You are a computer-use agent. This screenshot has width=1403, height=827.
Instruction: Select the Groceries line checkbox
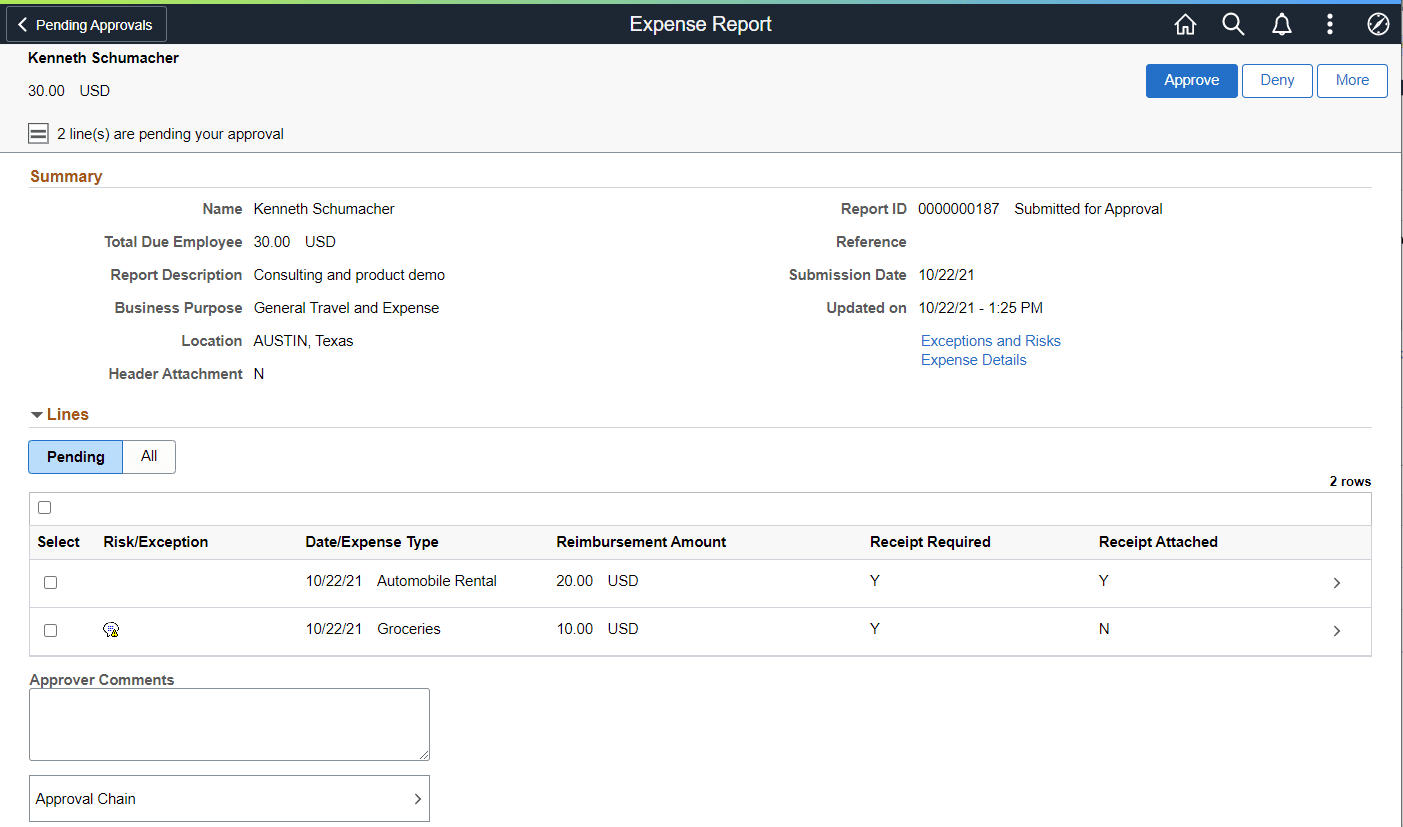click(50, 630)
